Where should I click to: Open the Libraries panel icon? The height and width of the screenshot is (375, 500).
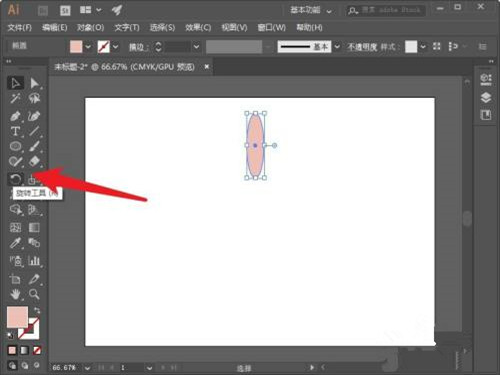(x=486, y=115)
